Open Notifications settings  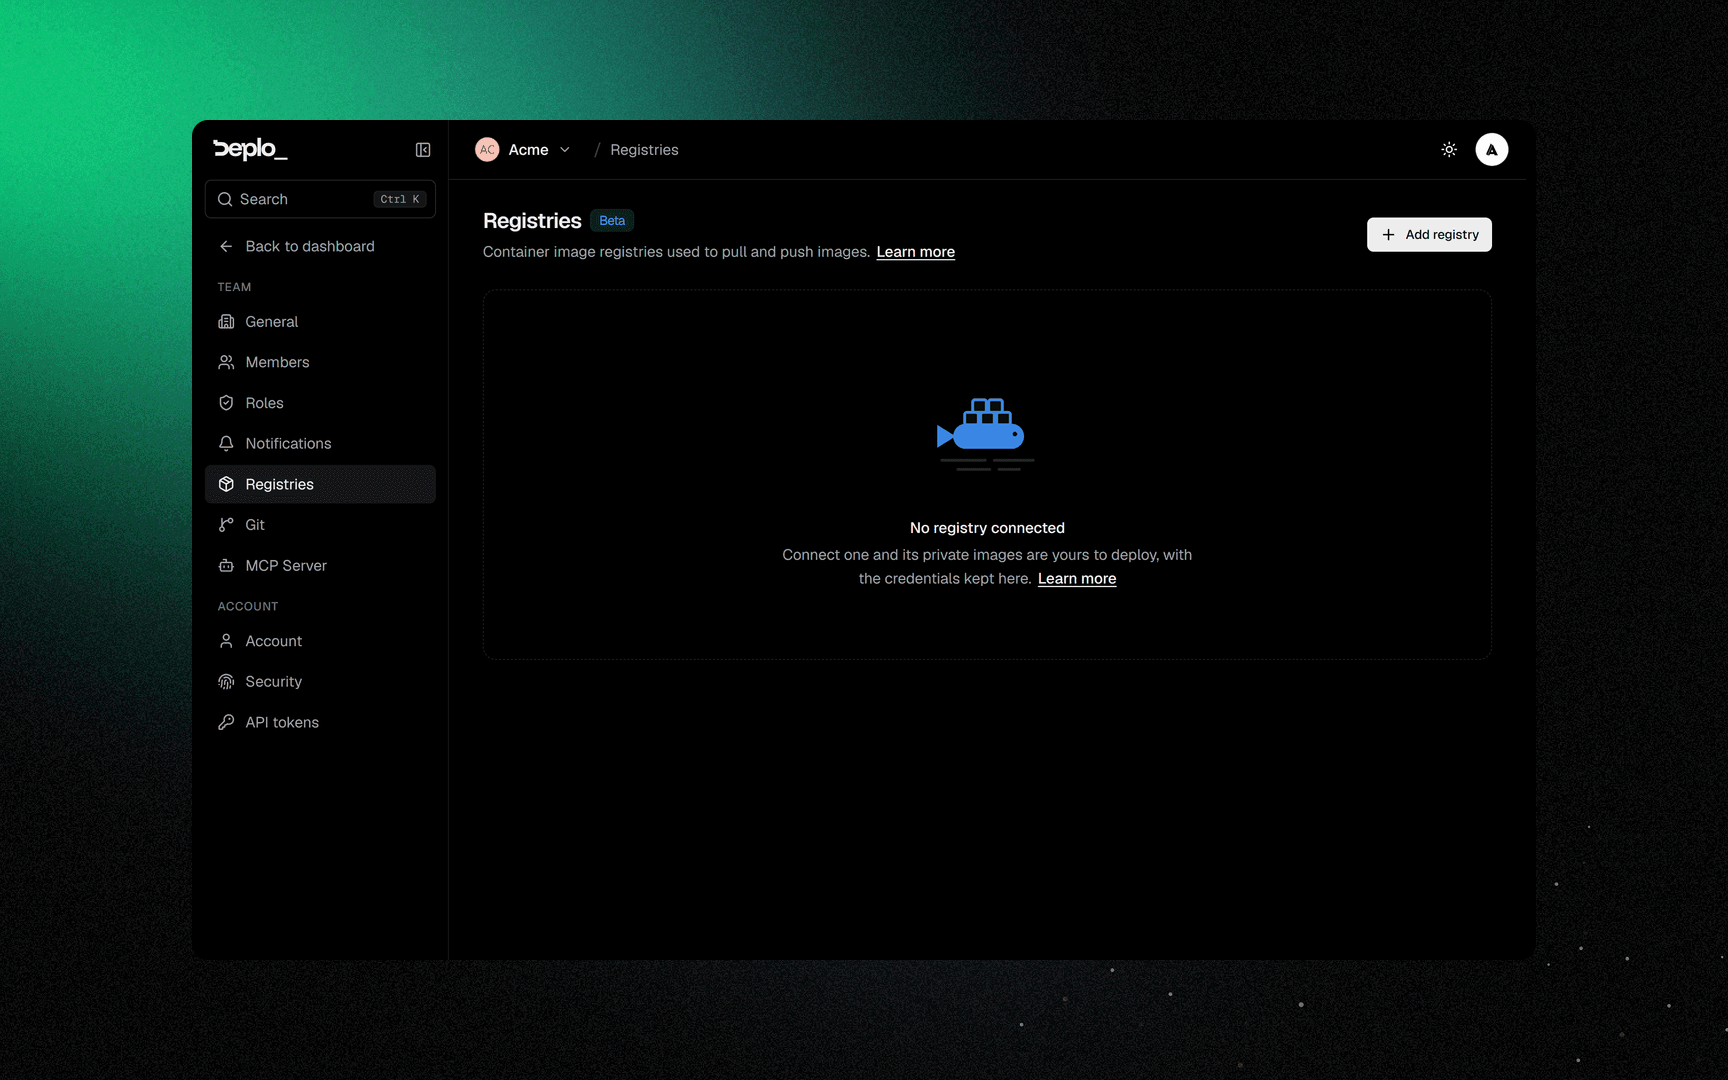(x=320, y=443)
